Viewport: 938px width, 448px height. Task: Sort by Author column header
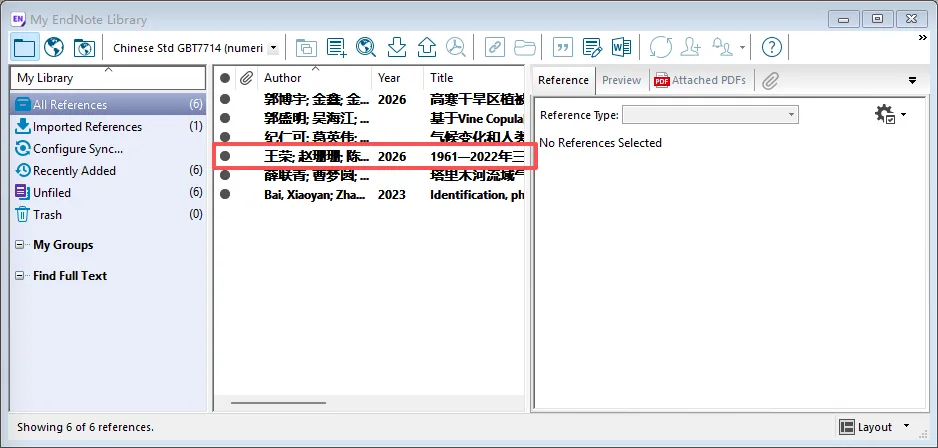coord(315,78)
